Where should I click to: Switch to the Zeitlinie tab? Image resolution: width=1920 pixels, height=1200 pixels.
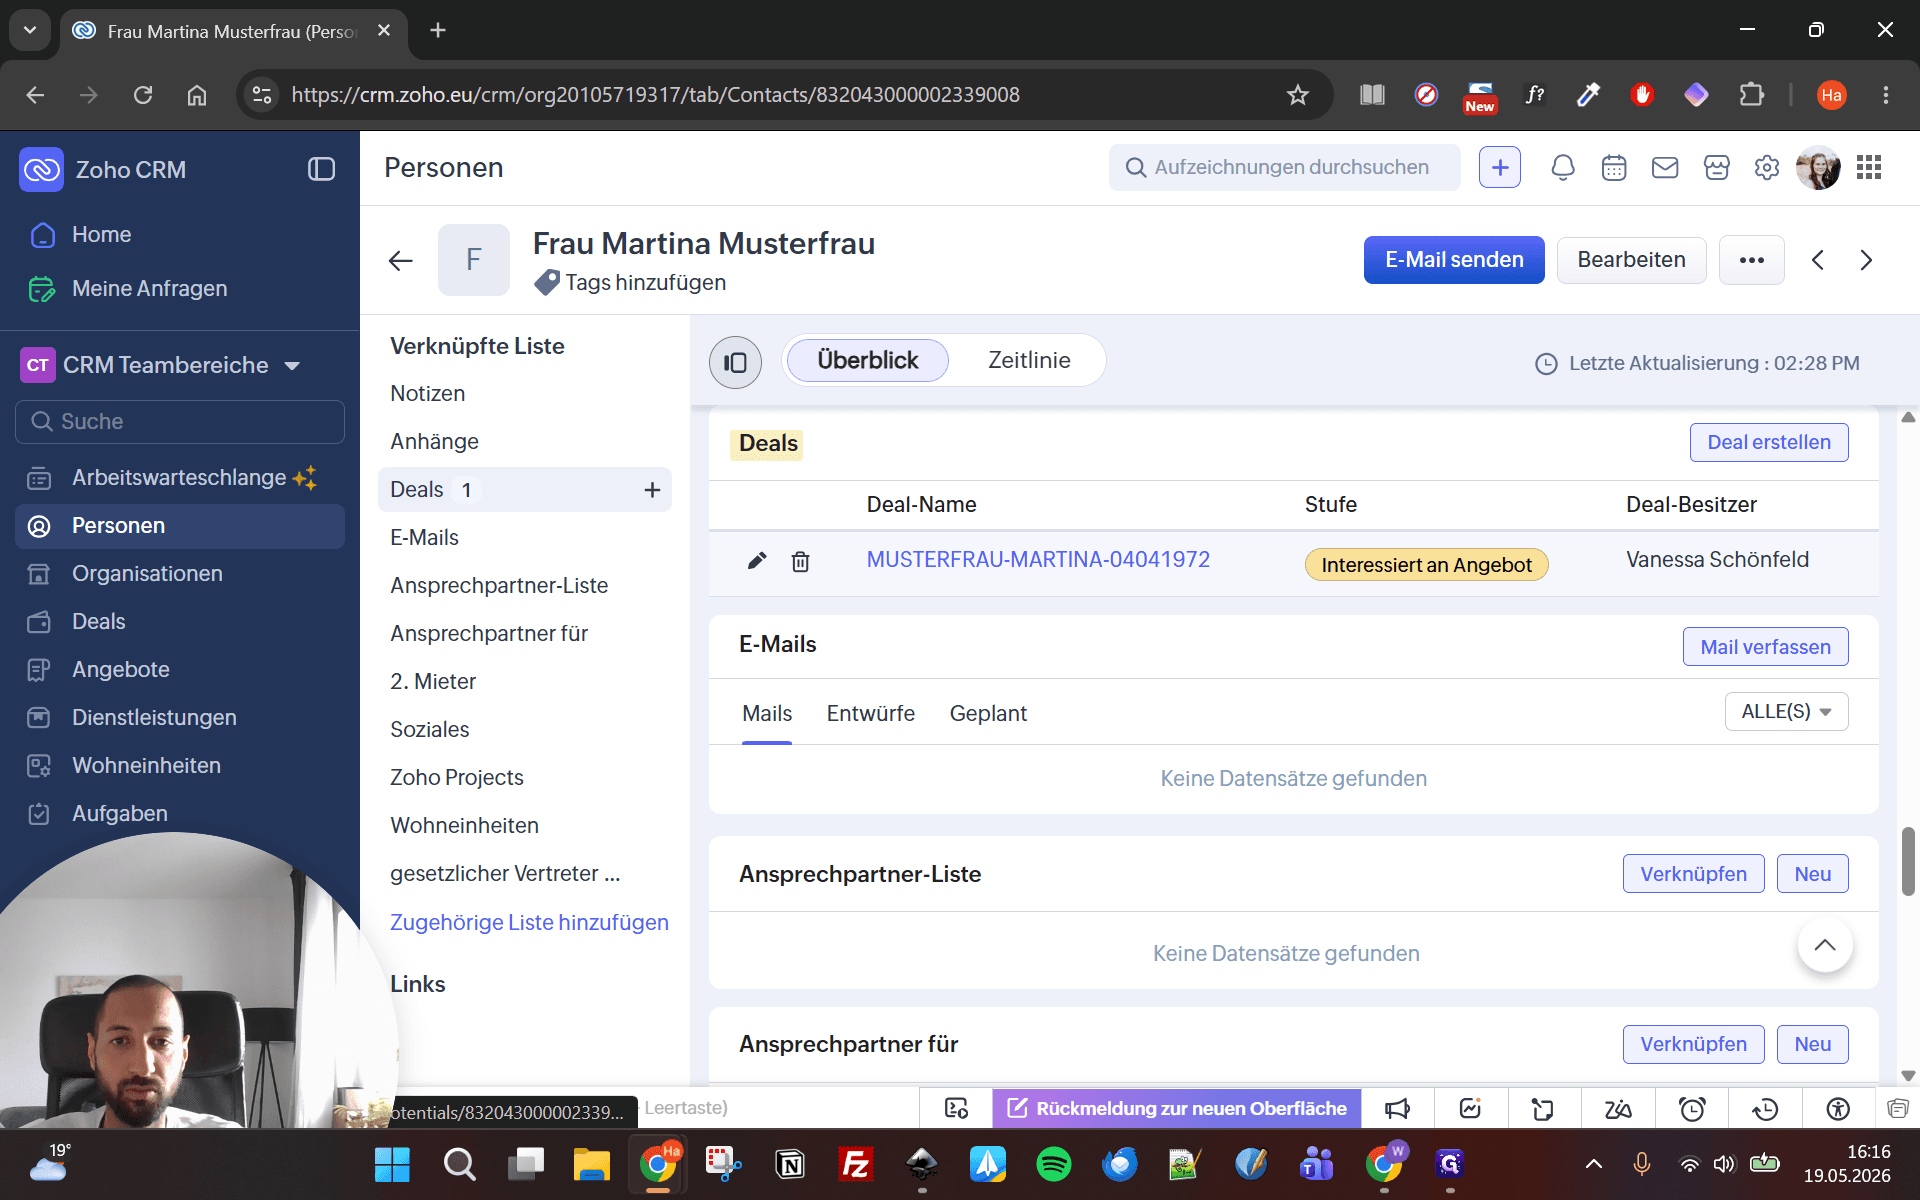[x=1029, y=360]
